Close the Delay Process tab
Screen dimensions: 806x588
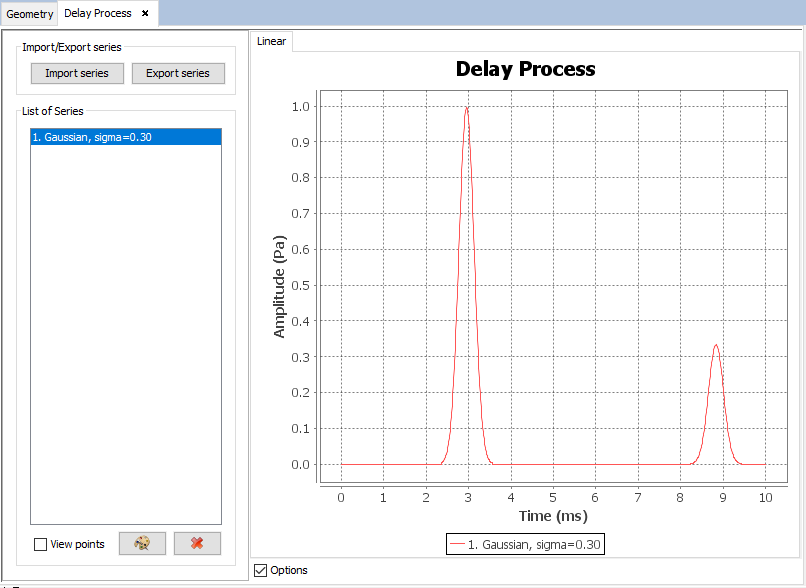tap(145, 13)
